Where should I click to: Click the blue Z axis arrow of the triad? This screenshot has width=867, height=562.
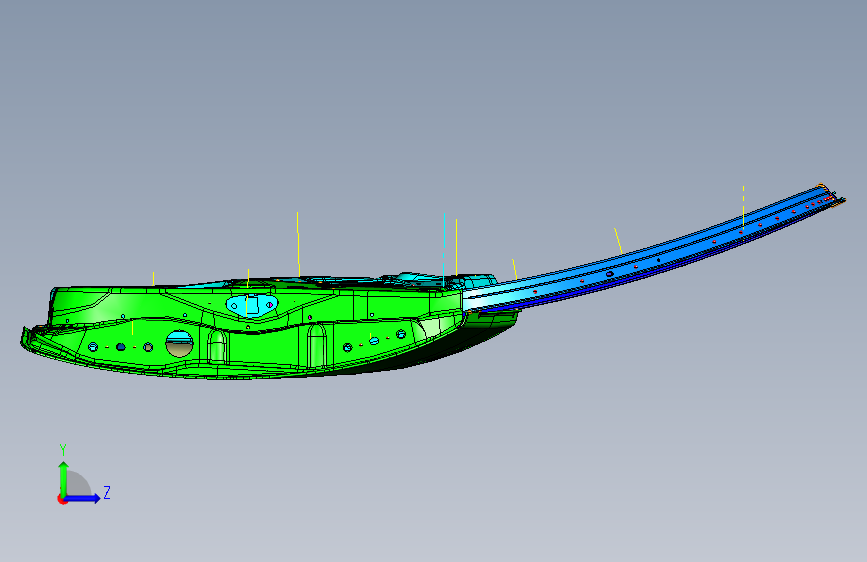click(83, 498)
